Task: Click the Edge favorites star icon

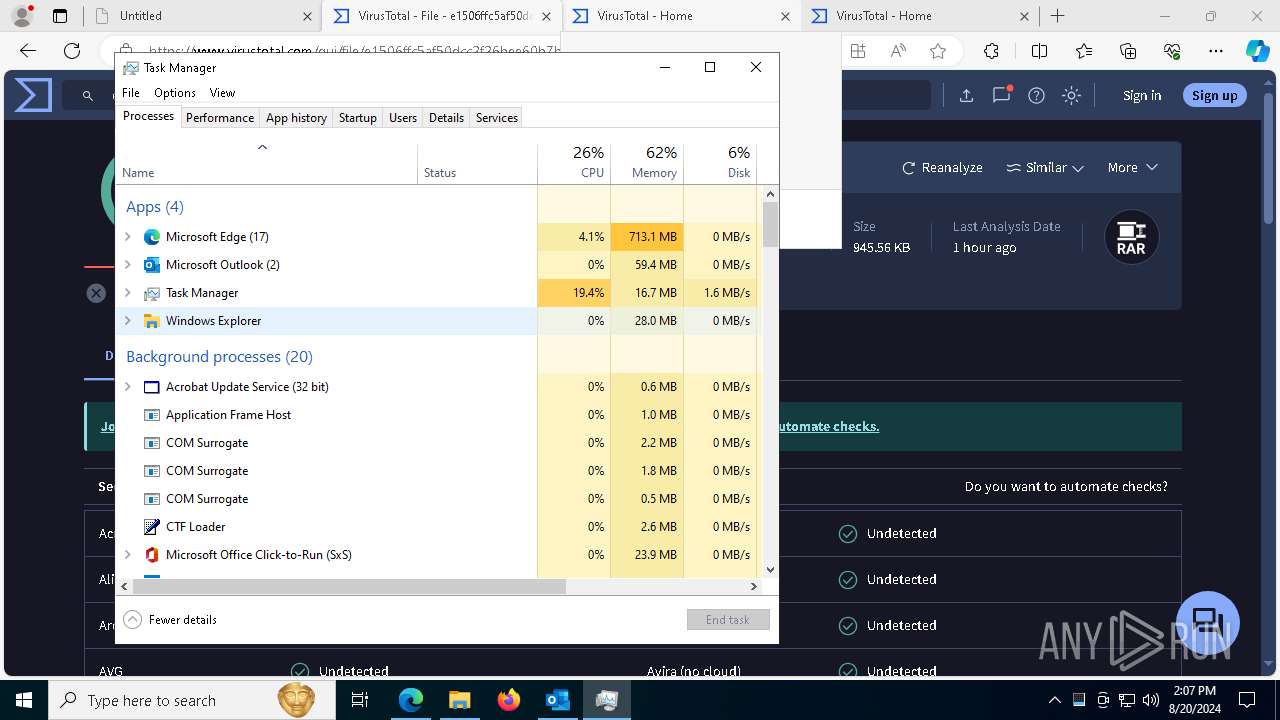Action: click(x=938, y=51)
